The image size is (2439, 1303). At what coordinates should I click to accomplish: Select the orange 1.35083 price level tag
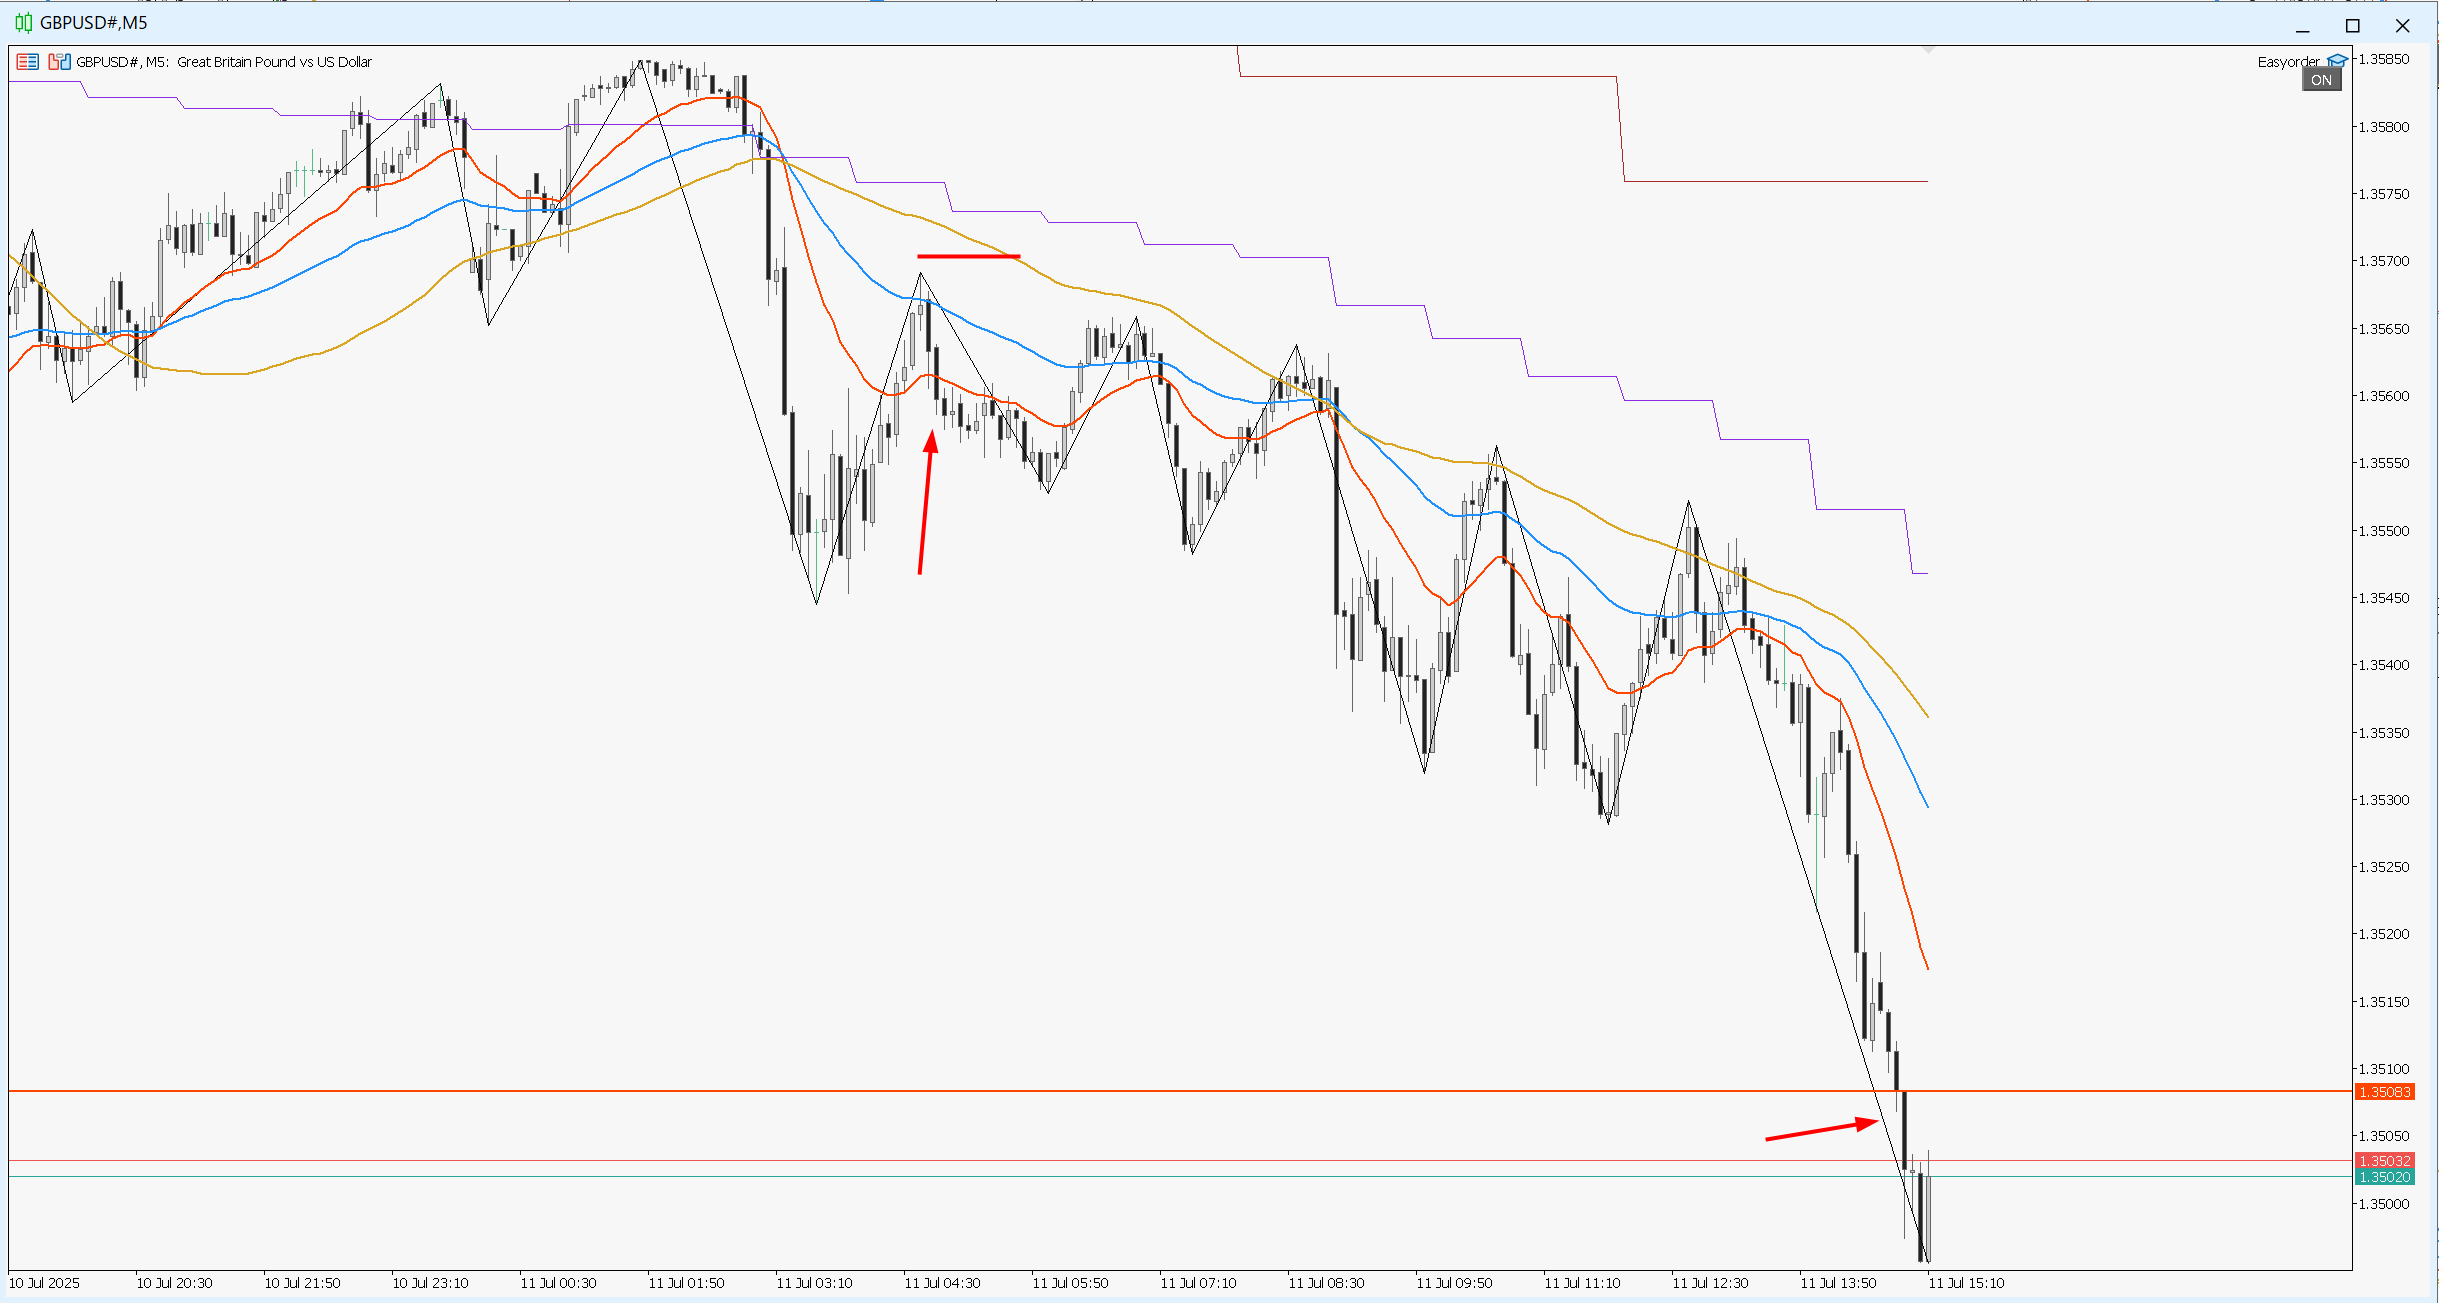[x=2385, y=1092]
